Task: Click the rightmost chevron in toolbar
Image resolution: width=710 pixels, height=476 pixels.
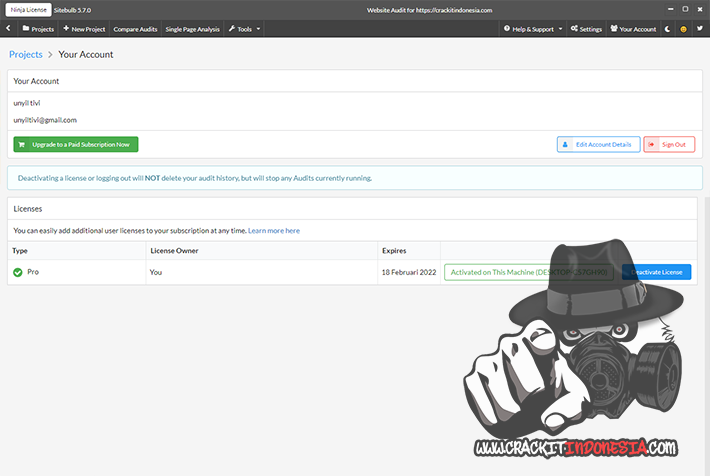Action: point(699,29)
